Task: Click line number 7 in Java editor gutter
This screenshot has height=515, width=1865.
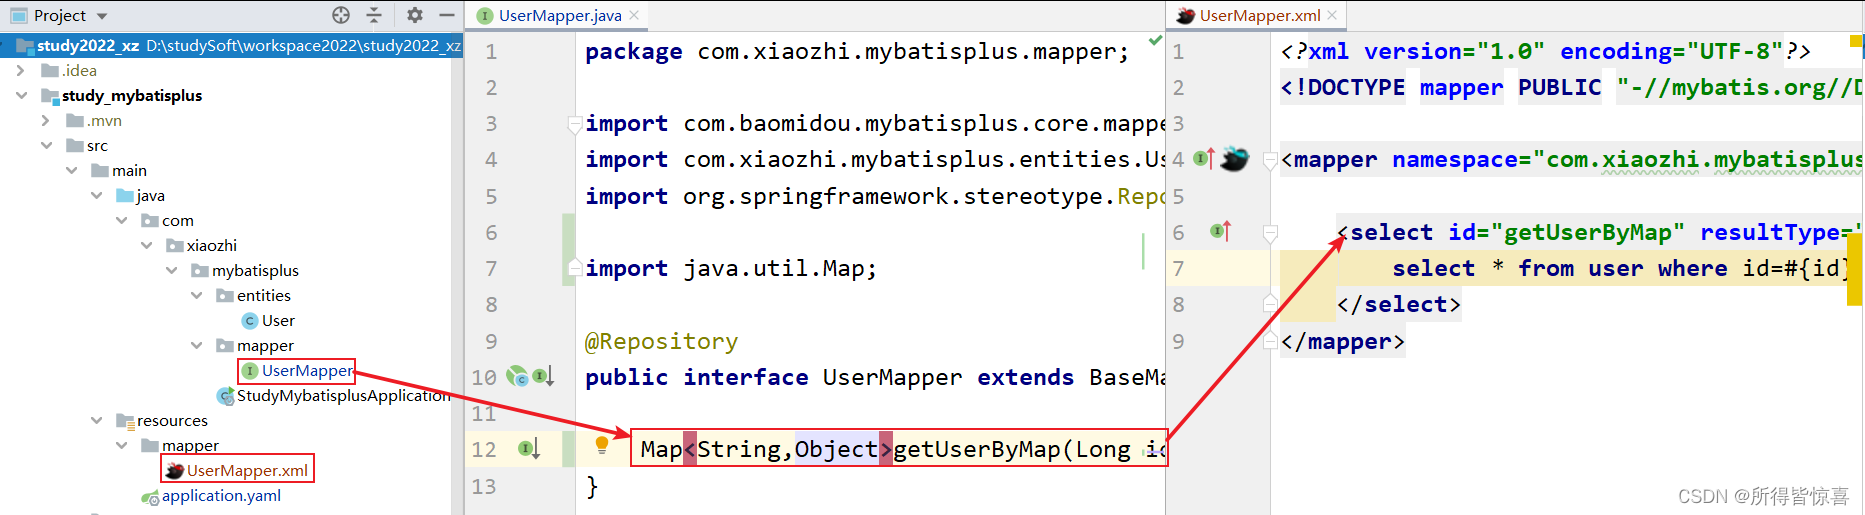Action: point(491,268)
